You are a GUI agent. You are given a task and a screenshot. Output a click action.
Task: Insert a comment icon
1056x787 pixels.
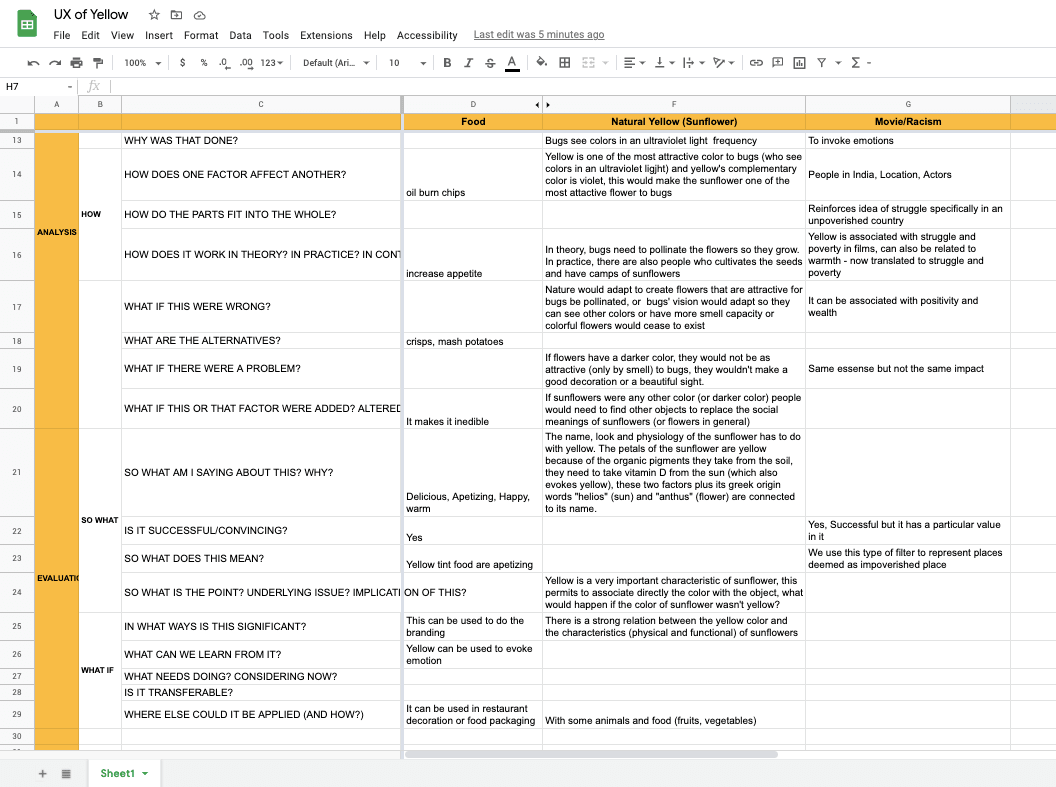(x=778, y=63)
